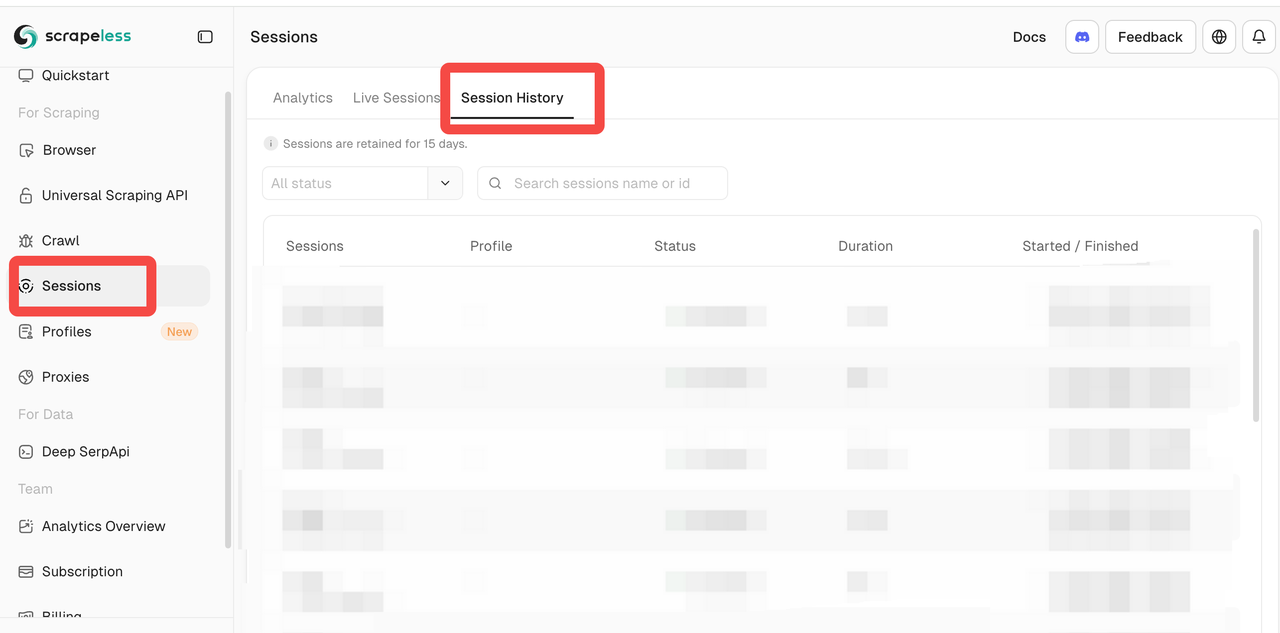Open the Discord community icon
The image size is (1280, 633).
click(x=1082, y=37)
